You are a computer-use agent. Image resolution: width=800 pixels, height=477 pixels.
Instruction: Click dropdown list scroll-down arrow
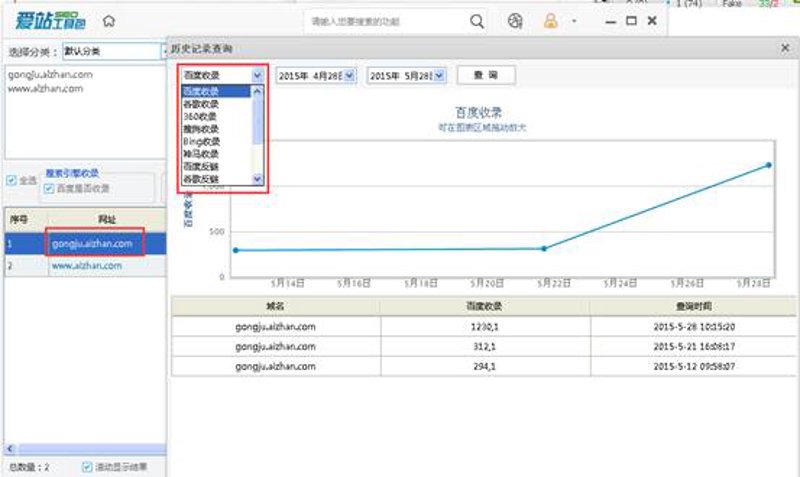(x=257, y=179)
